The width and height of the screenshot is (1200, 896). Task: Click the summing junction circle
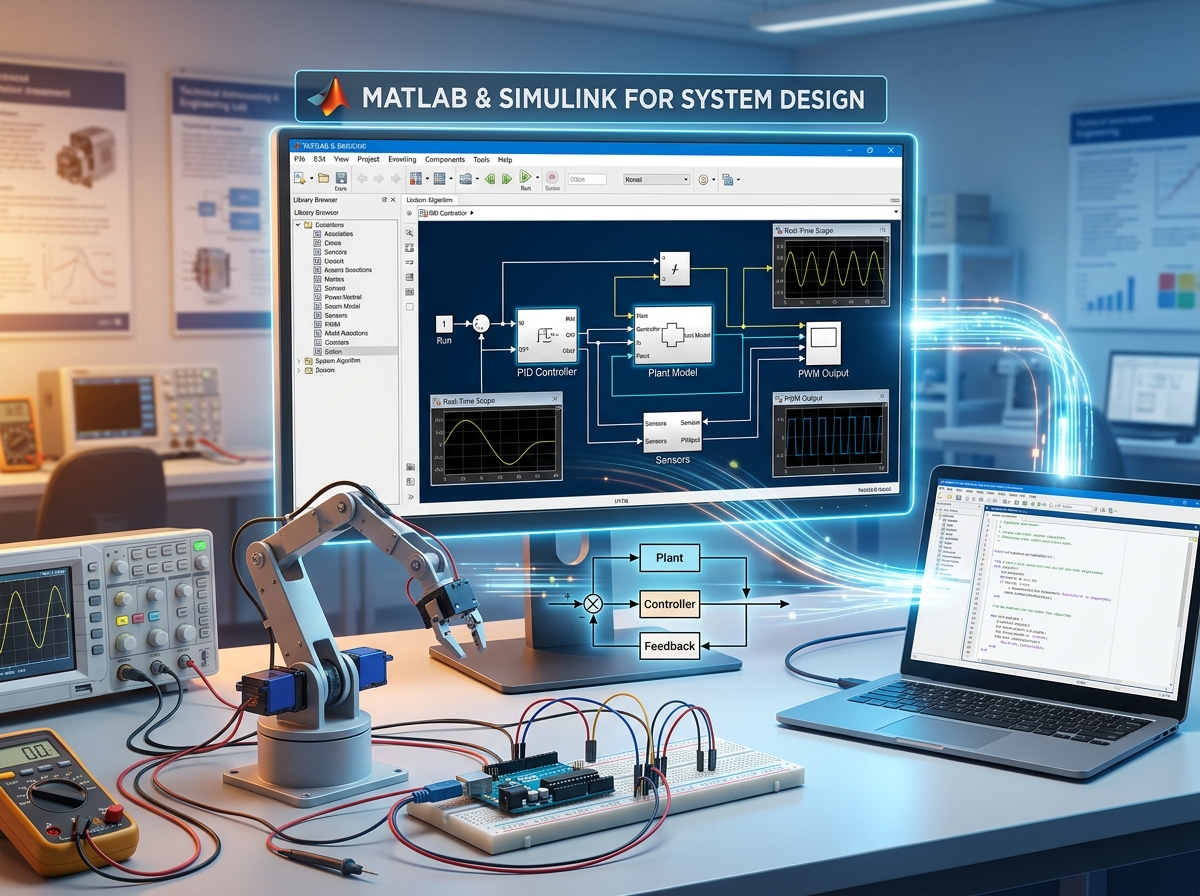(x=481, y=323)
